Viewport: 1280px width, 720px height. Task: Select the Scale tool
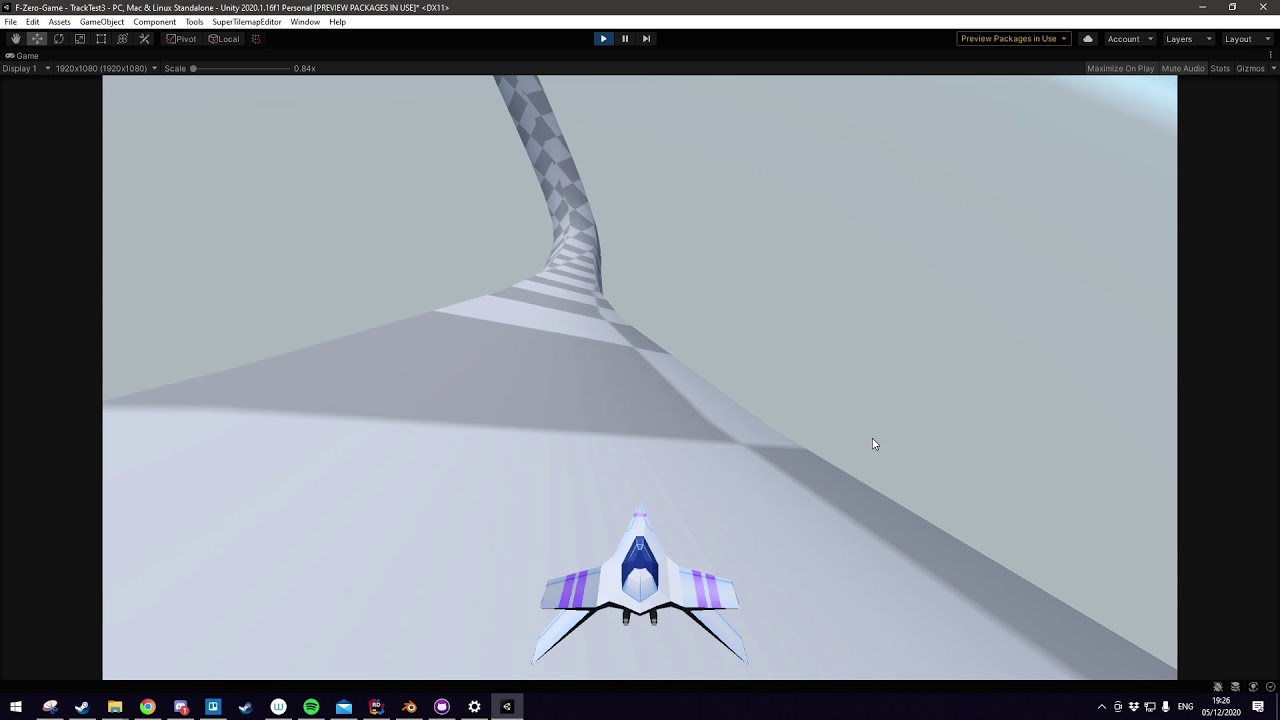80,38
